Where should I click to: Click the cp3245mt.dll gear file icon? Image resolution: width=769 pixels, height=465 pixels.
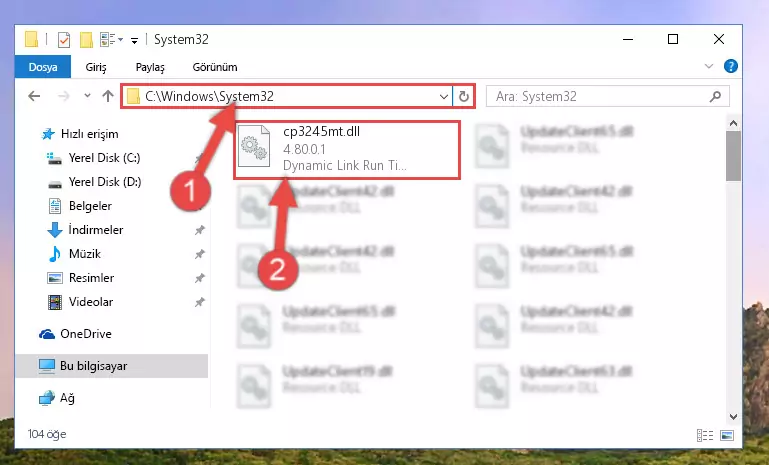click(254, 146)
